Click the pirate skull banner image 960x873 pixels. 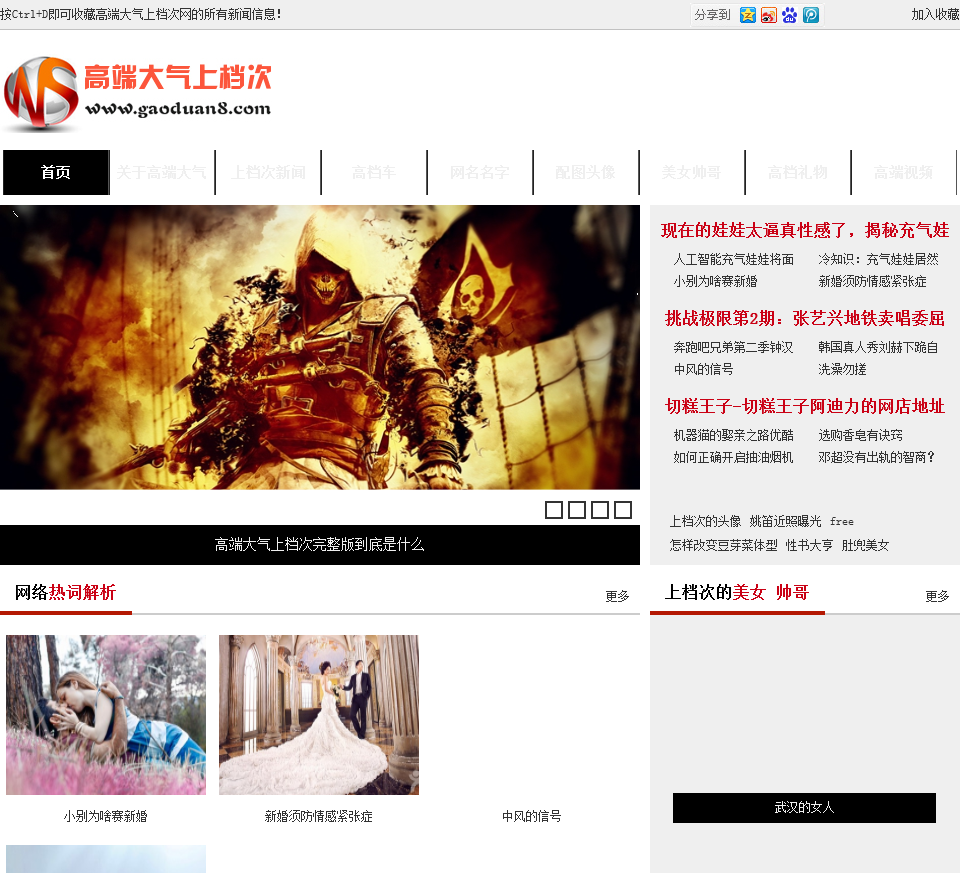[x=320, y=347]
